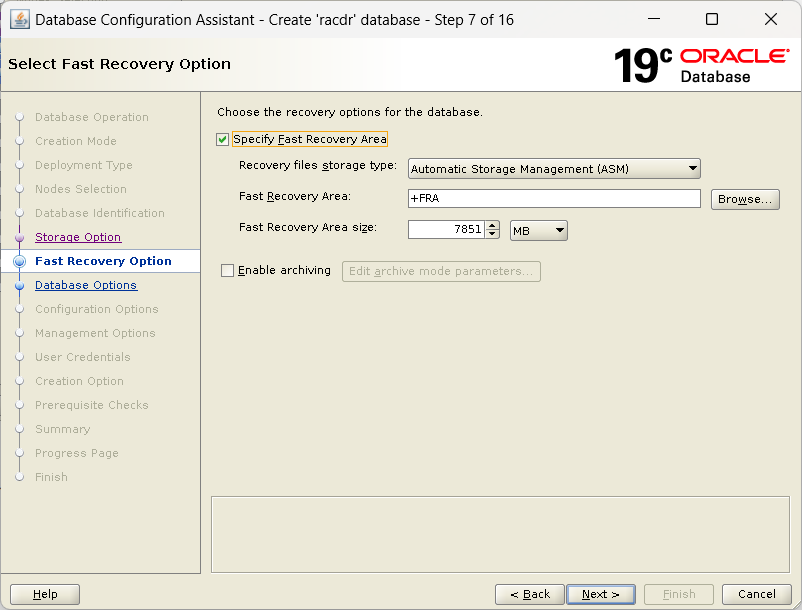802x610 pixels.
Task: Click Creation Mode step label
Action: click(x=76, y=141)
